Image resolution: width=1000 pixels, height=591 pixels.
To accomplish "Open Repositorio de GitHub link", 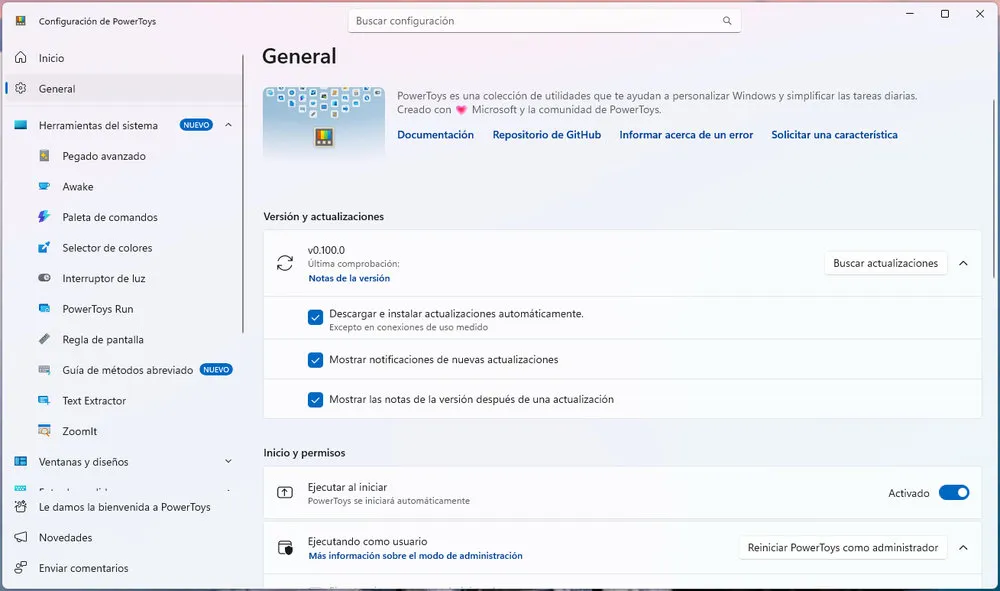I will 547,135.
